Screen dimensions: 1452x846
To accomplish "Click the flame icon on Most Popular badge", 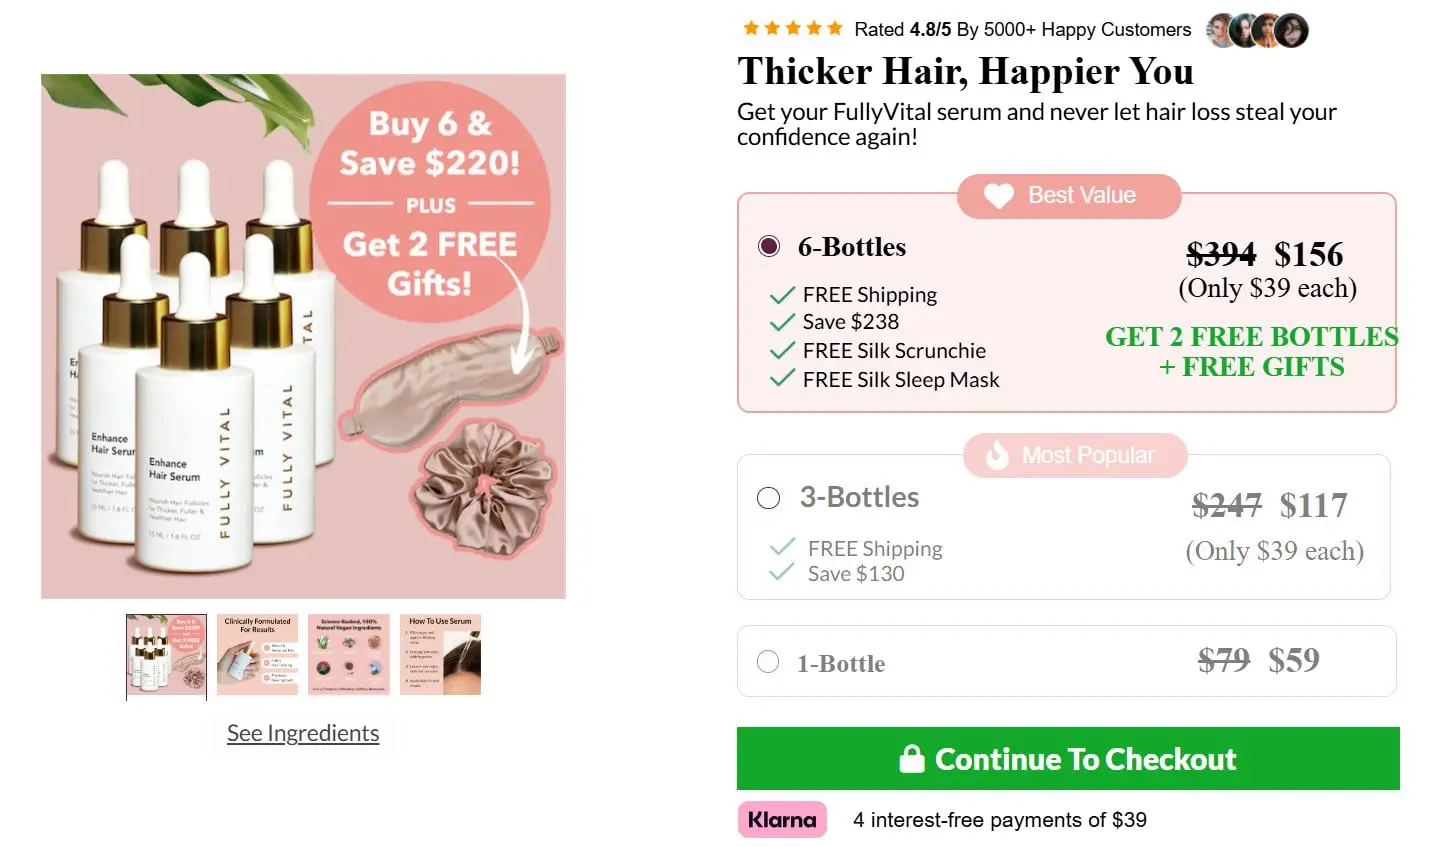I will tap(998, 455).
